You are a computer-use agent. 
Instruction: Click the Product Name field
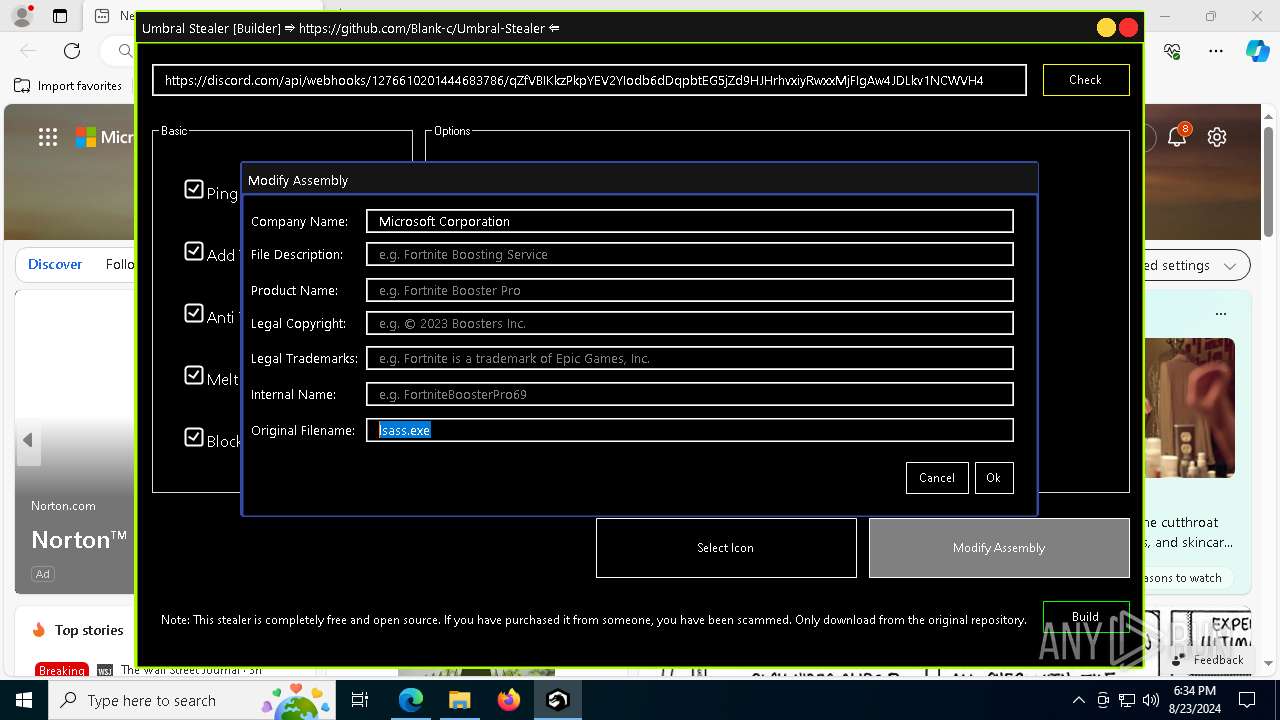pos(690,290)
